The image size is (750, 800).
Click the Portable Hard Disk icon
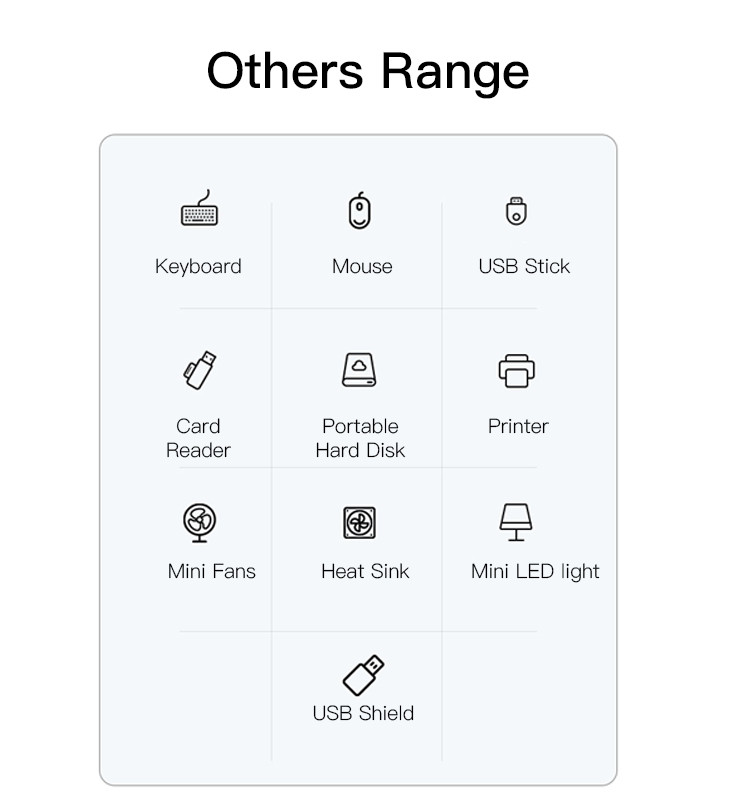(360, 370)
